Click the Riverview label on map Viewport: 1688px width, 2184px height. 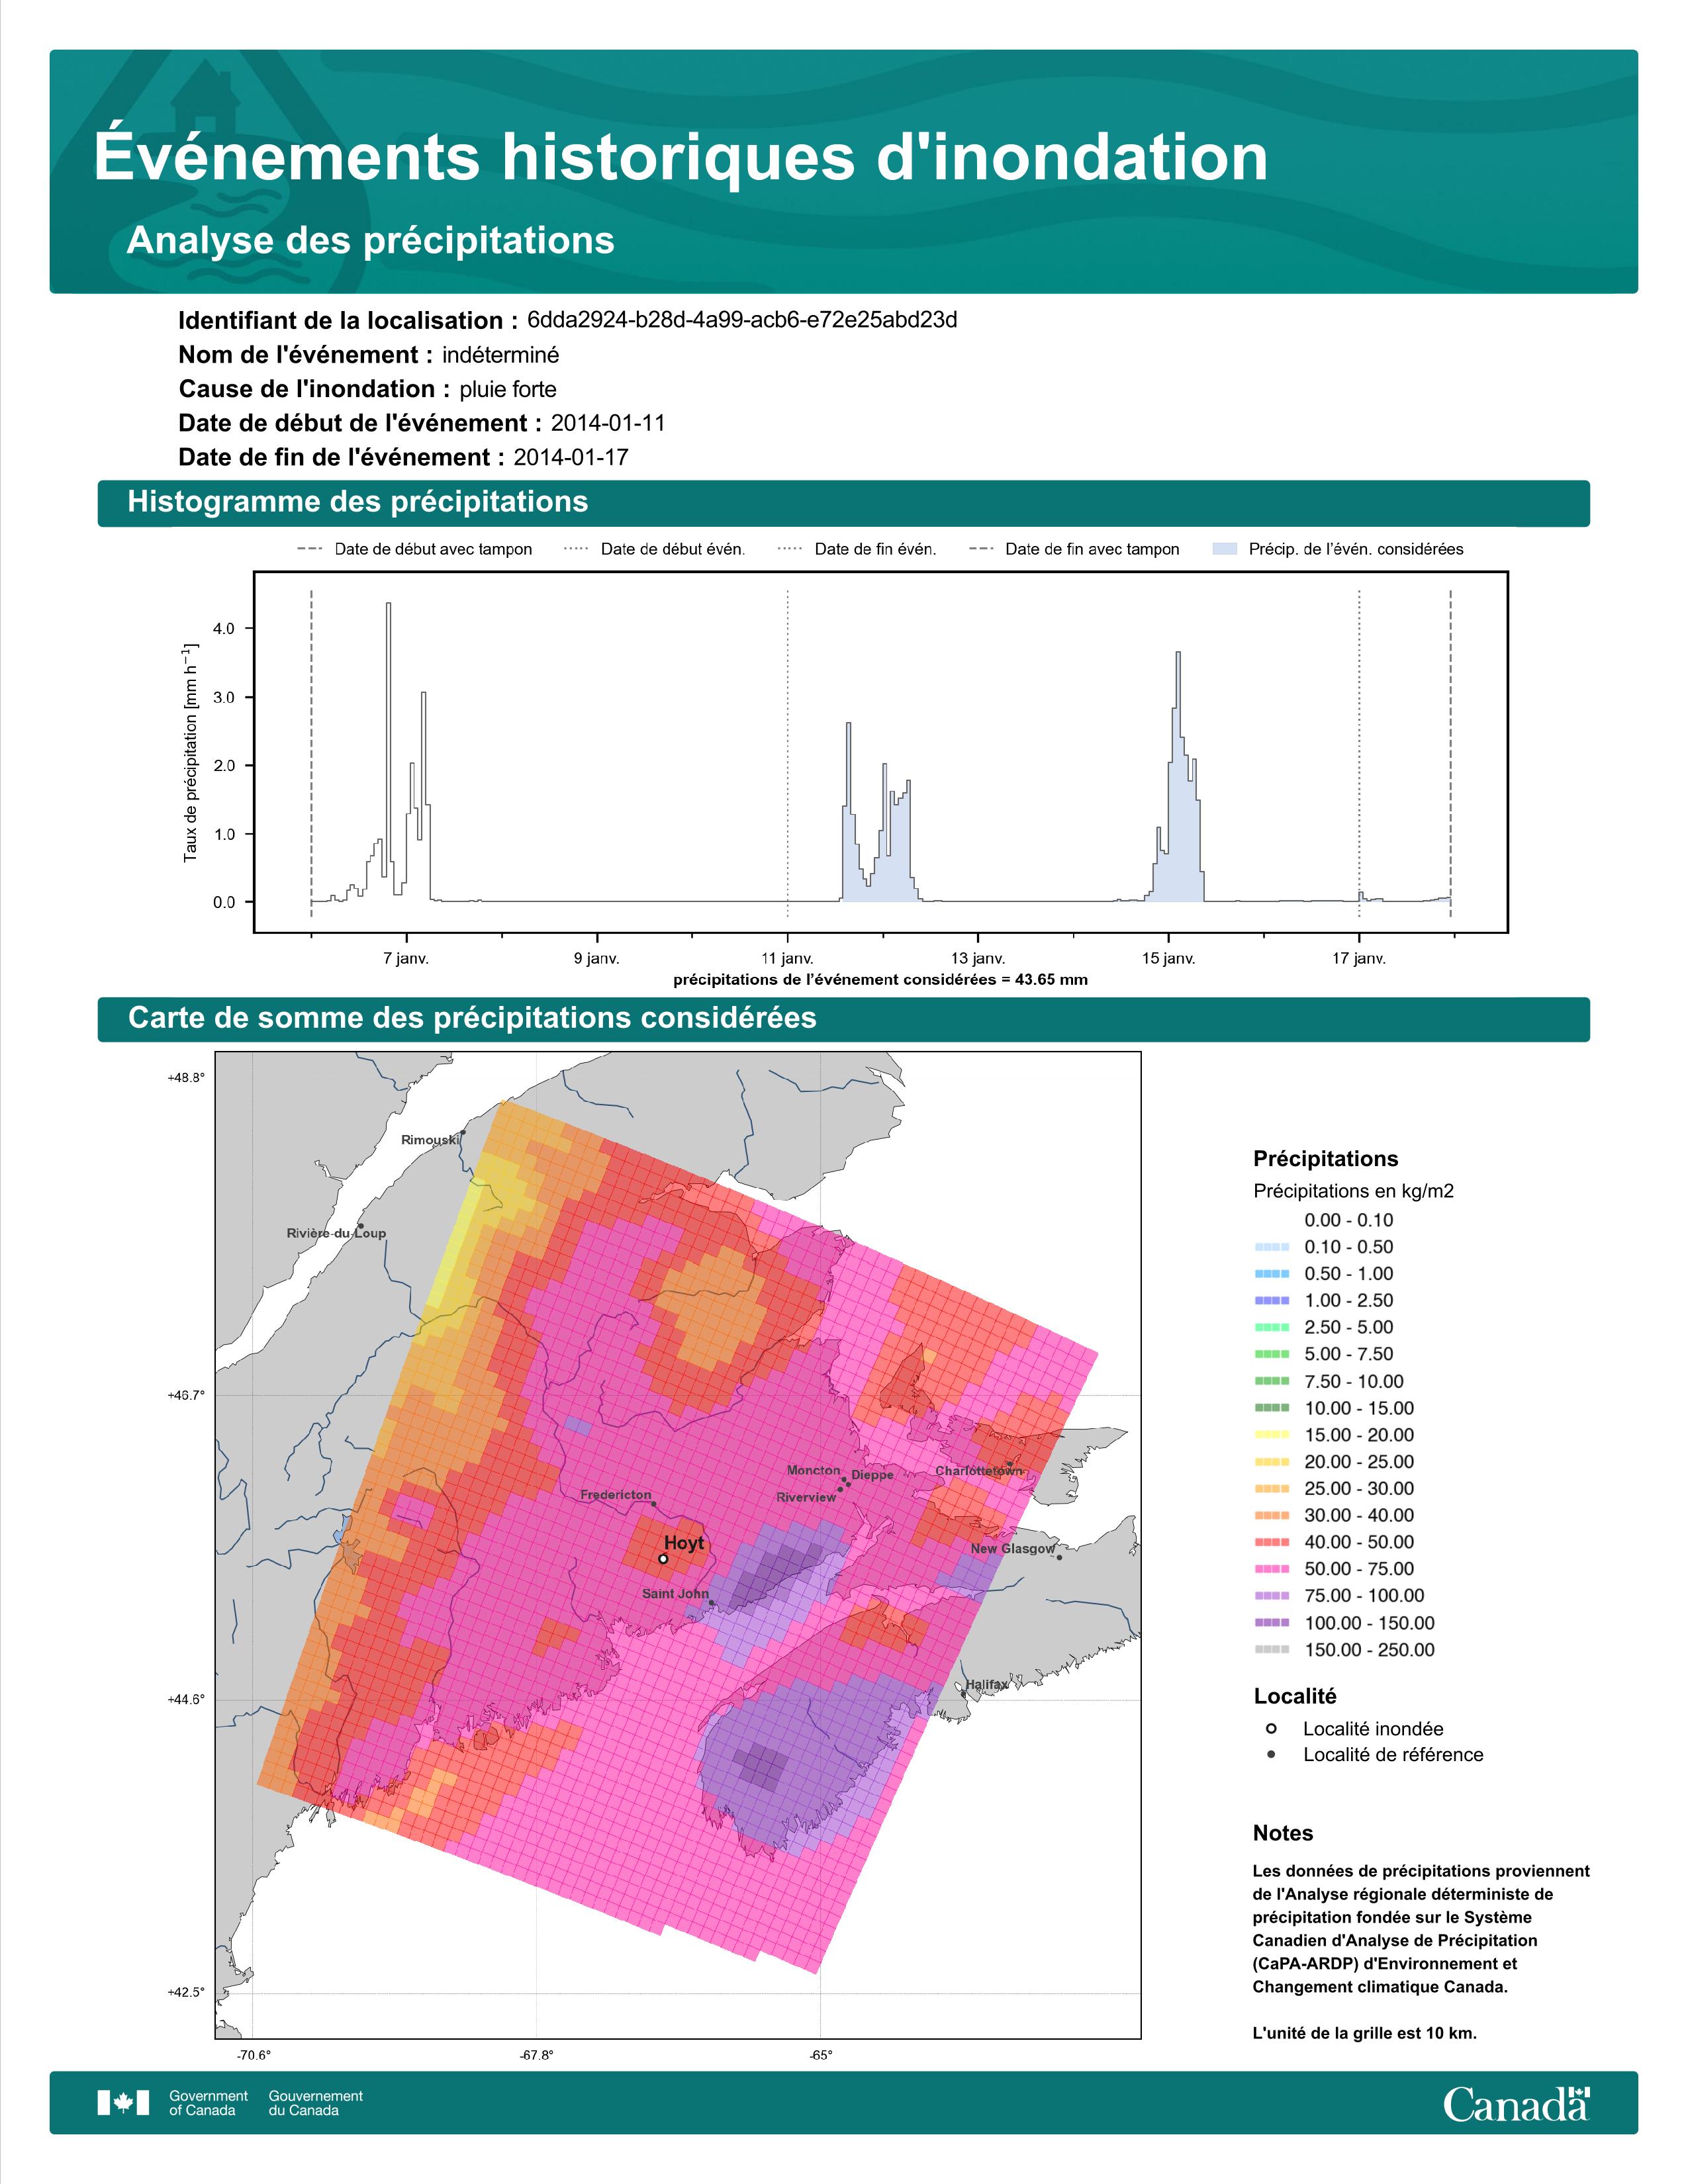coord(806,1498)
